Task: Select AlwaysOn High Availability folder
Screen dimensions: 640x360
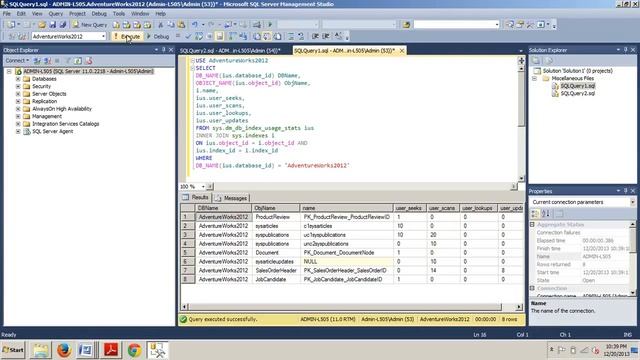Action: pos(62,109)
